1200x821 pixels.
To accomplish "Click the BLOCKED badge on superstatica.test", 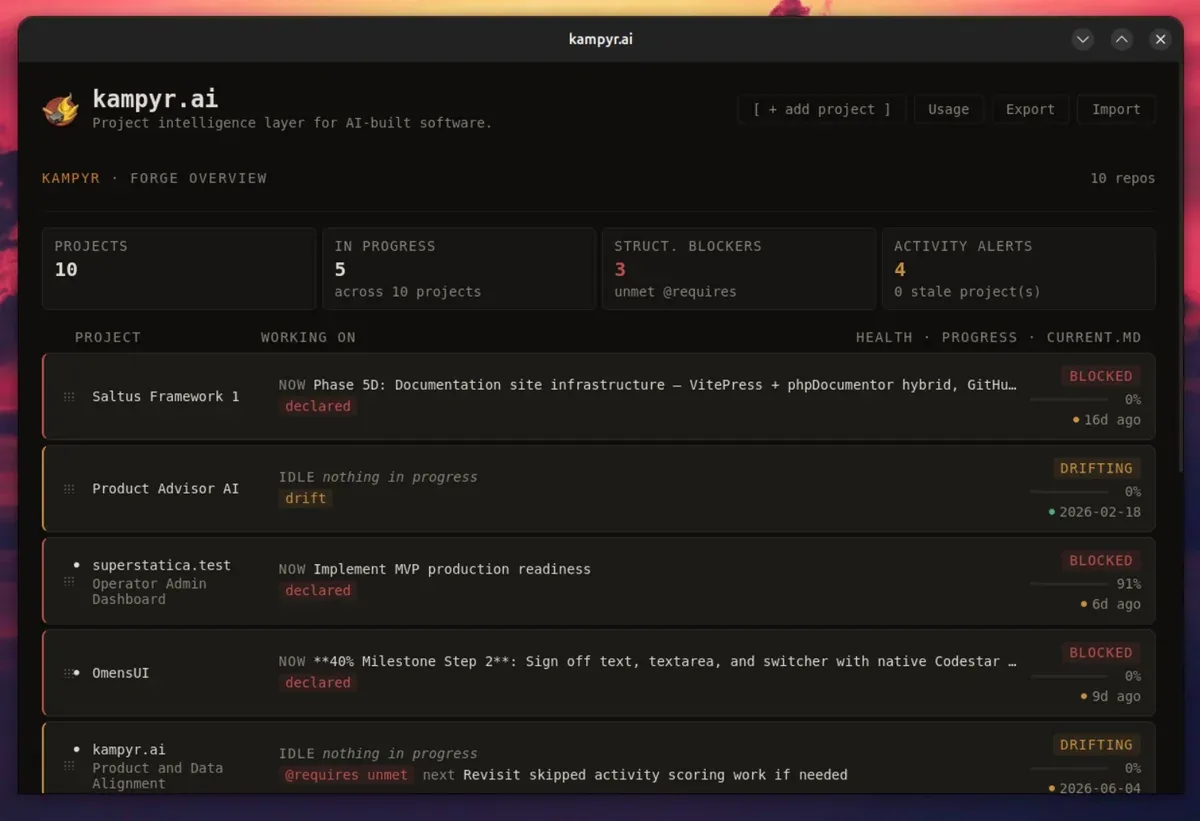I will pyautogui.click(x=1100, y=560).
